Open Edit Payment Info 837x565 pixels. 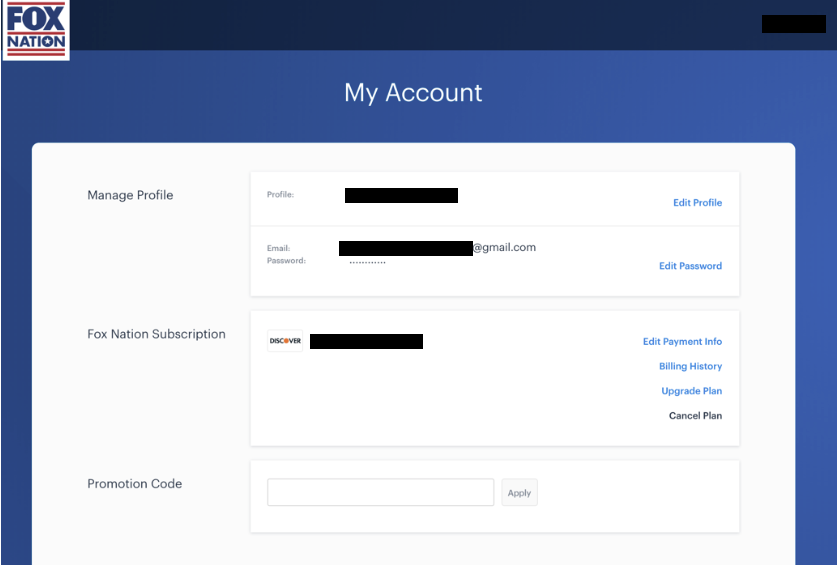[682, 342]
